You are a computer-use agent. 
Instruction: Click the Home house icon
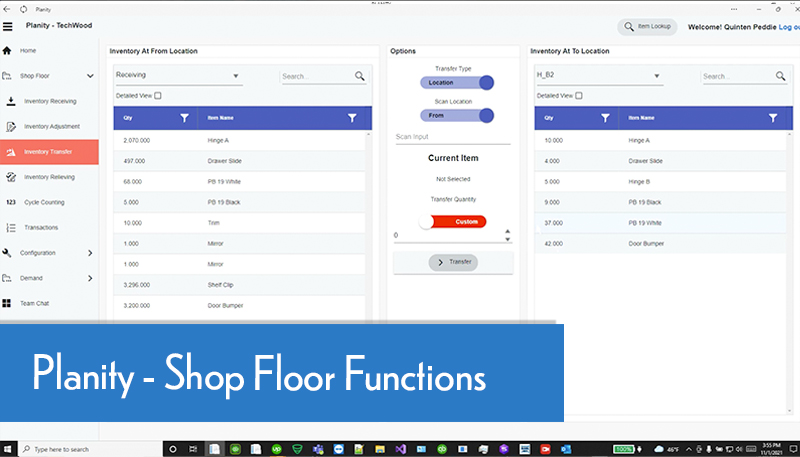click(x=7, y=50)
